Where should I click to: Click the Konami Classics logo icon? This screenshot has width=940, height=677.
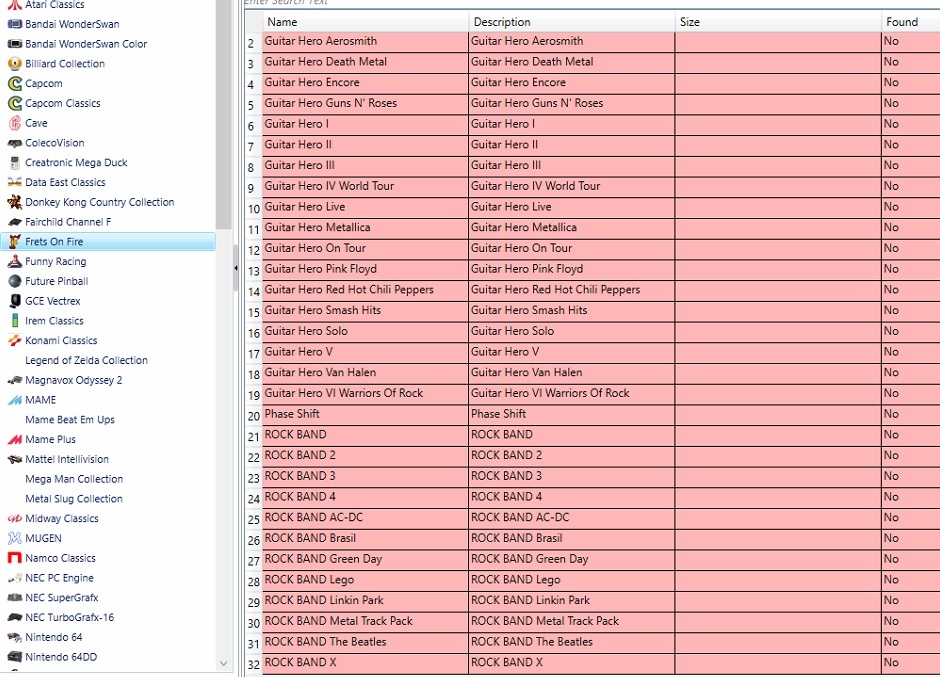click(14, 341)
